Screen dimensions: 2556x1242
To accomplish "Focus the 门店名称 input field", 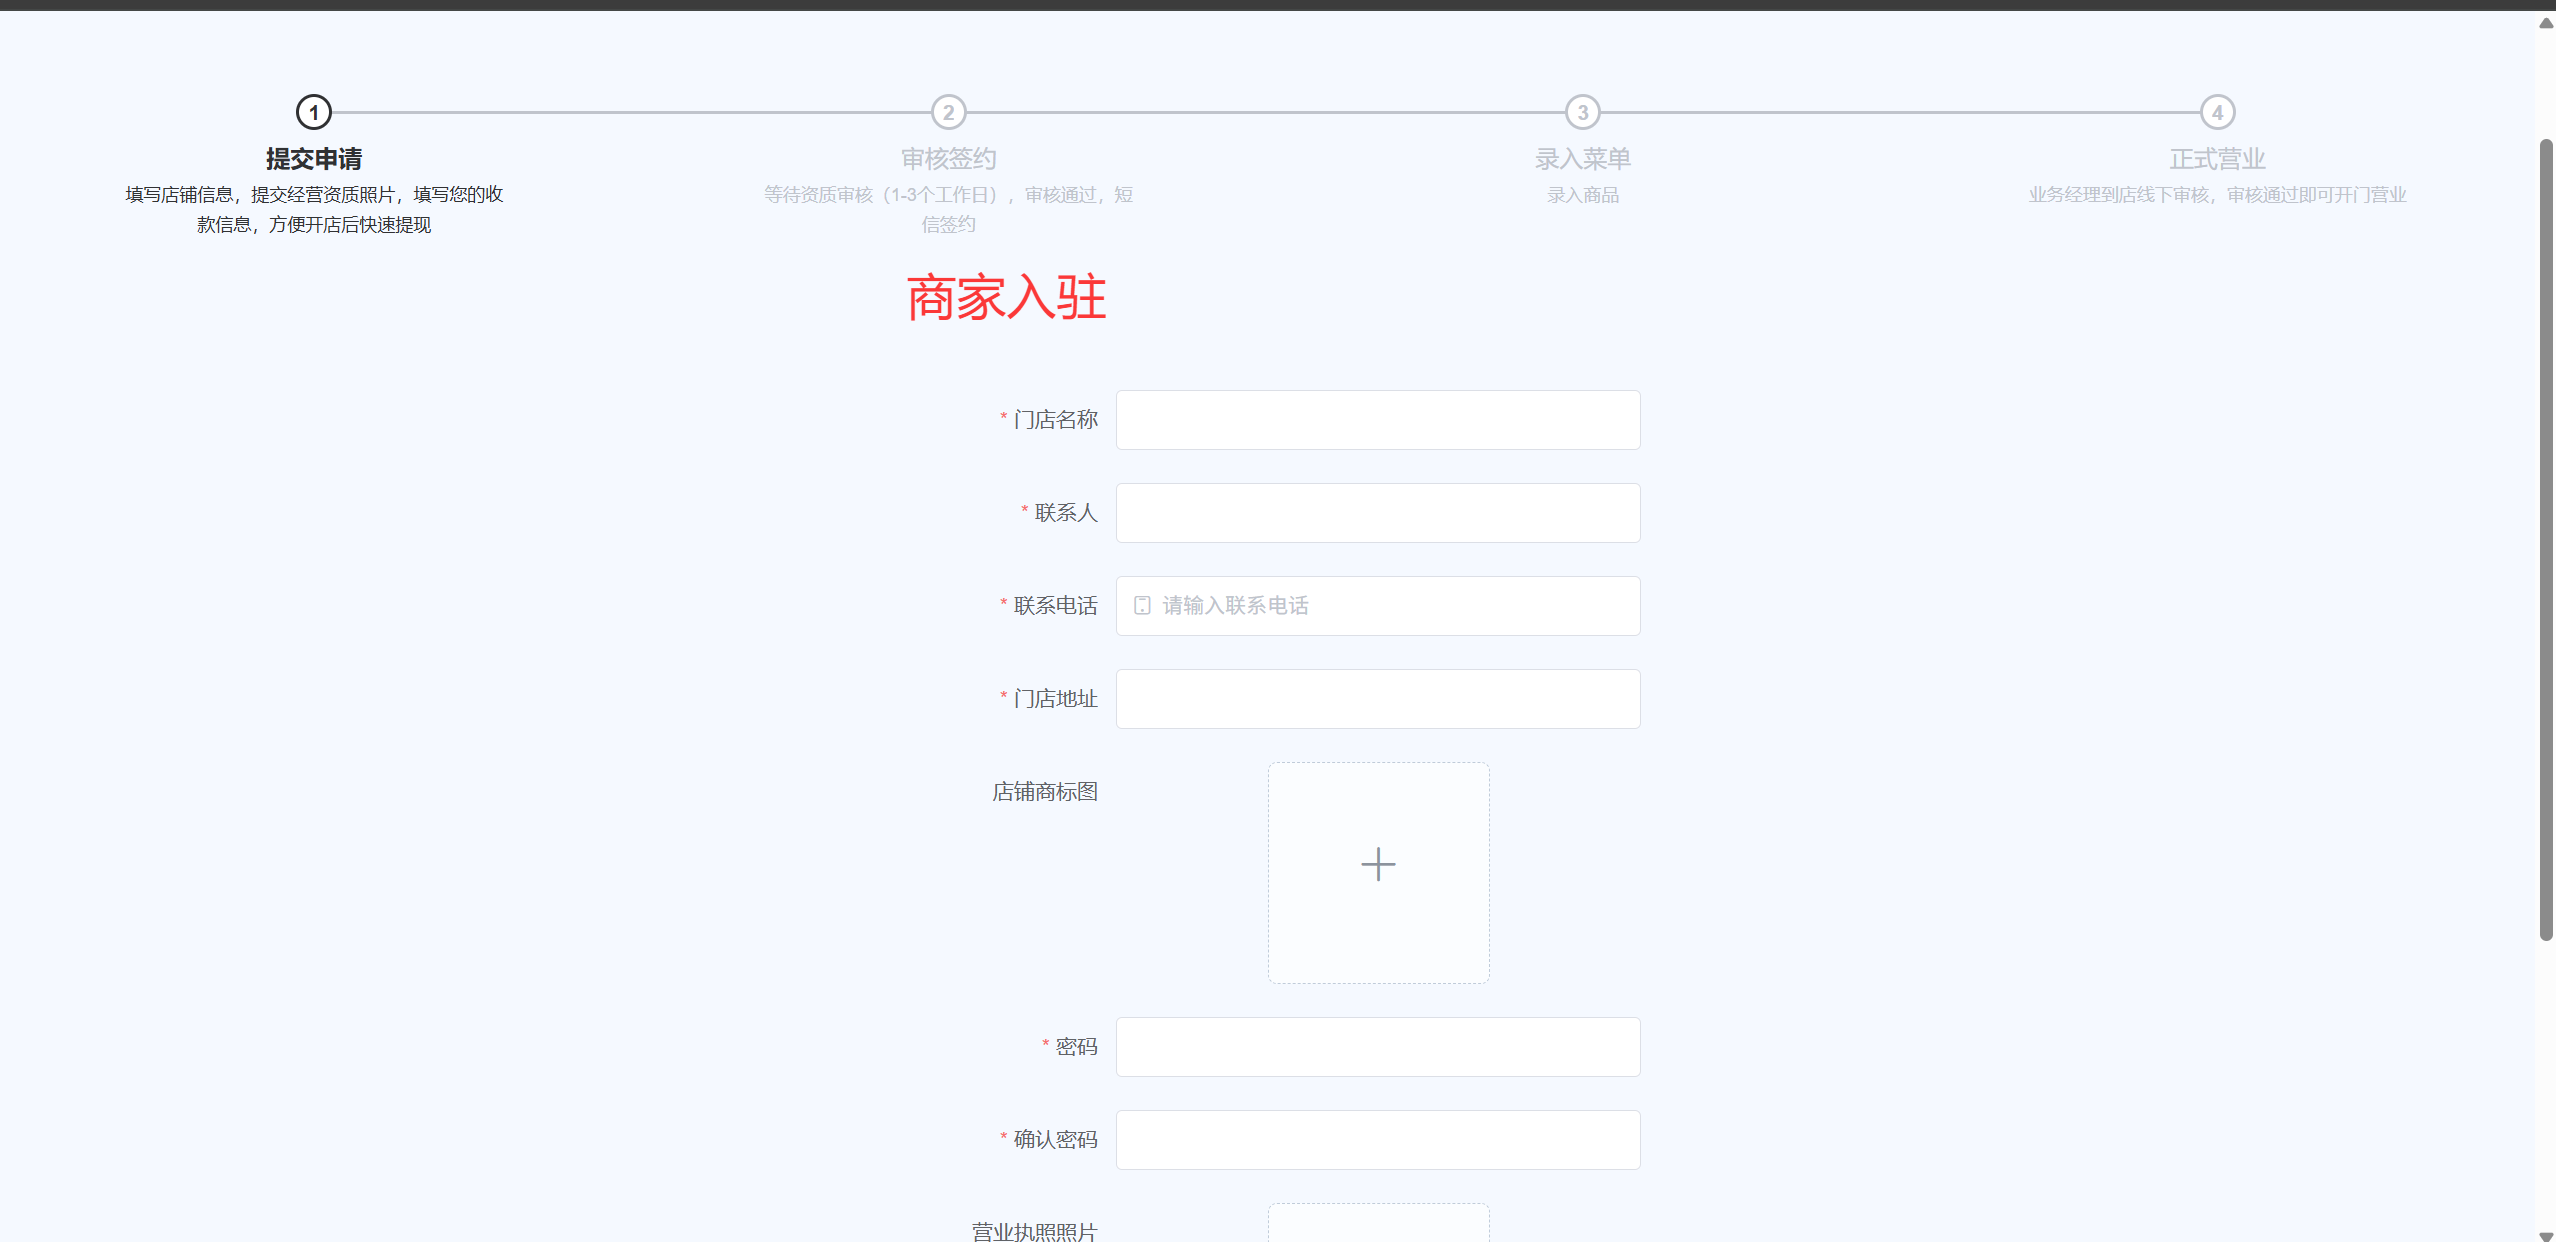I will point(1378,420).
